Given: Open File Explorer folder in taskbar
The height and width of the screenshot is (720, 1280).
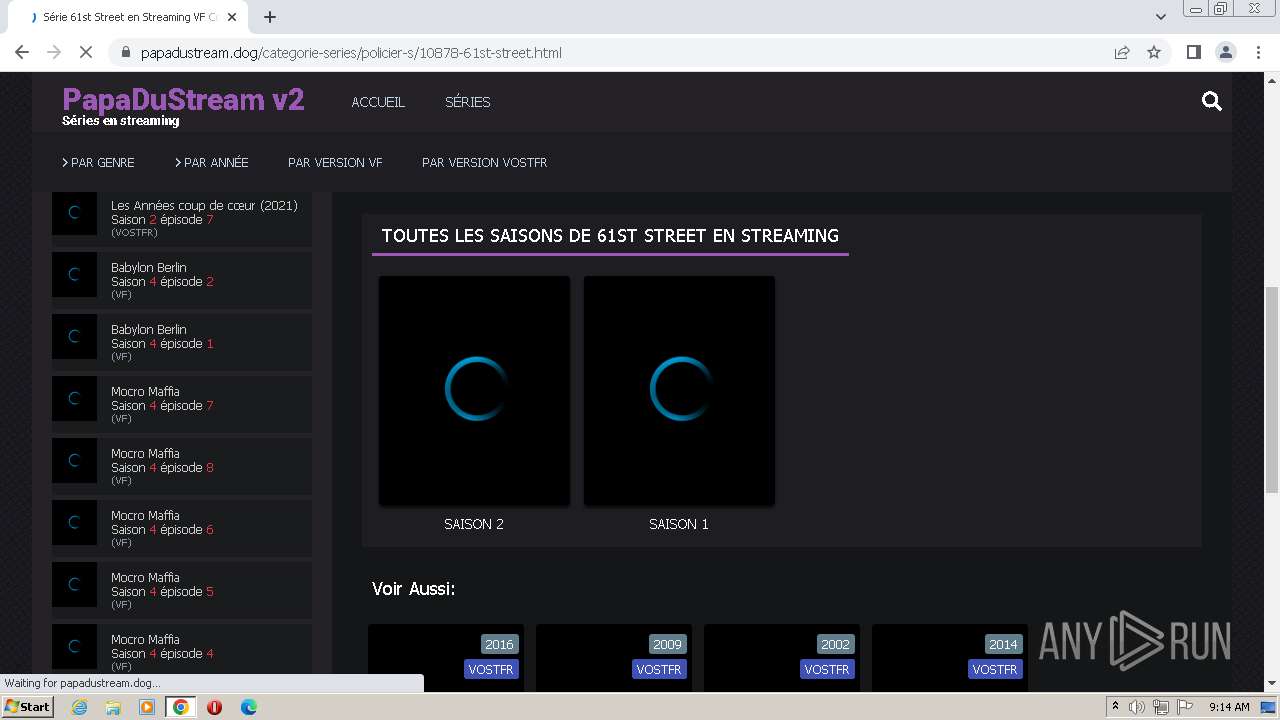Looking at the screenshot, I should pos(113,707).
